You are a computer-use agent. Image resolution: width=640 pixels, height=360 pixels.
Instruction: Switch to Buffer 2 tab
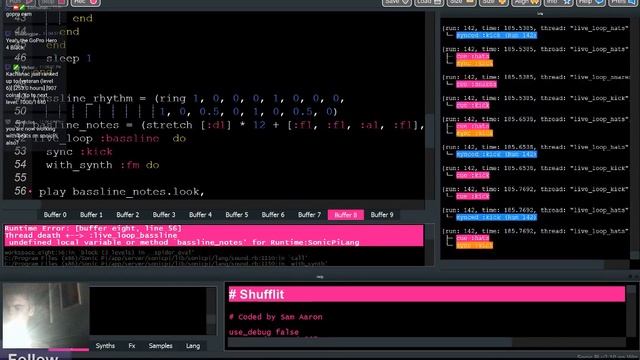(x=128, y=215)
